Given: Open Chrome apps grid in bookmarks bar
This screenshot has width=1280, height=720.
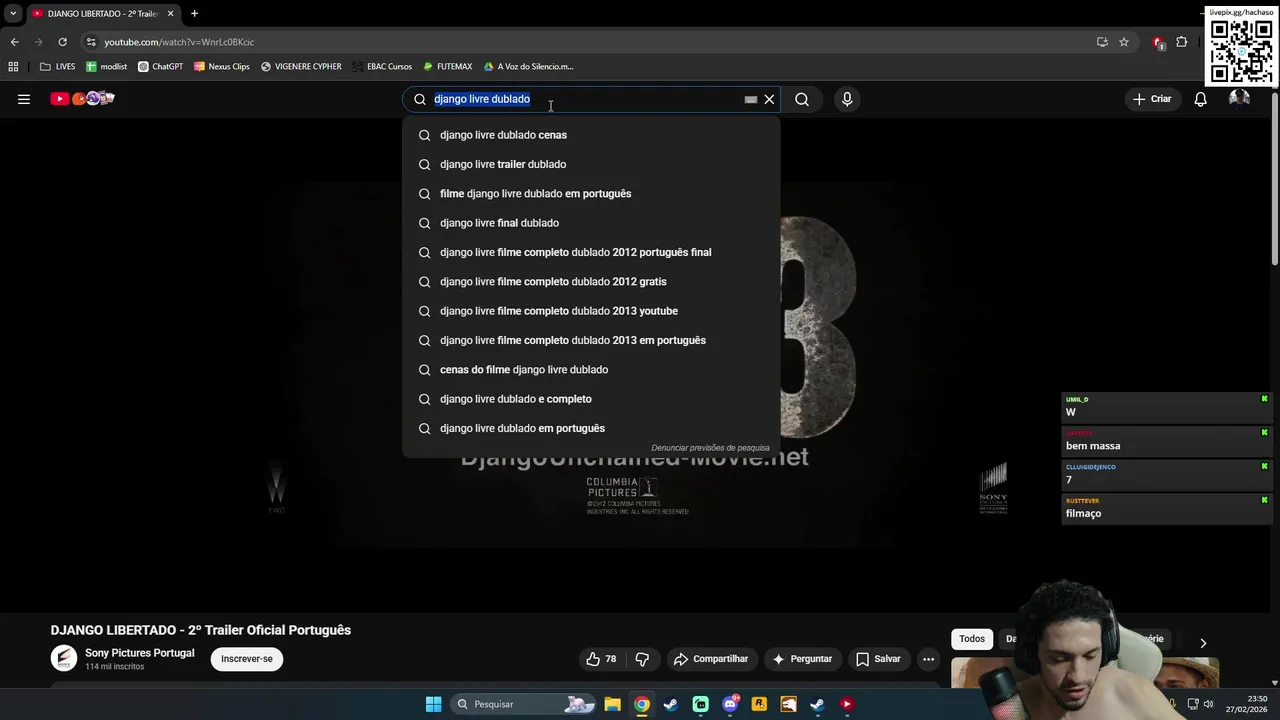Looking at the screenshot, I should 13,67.
